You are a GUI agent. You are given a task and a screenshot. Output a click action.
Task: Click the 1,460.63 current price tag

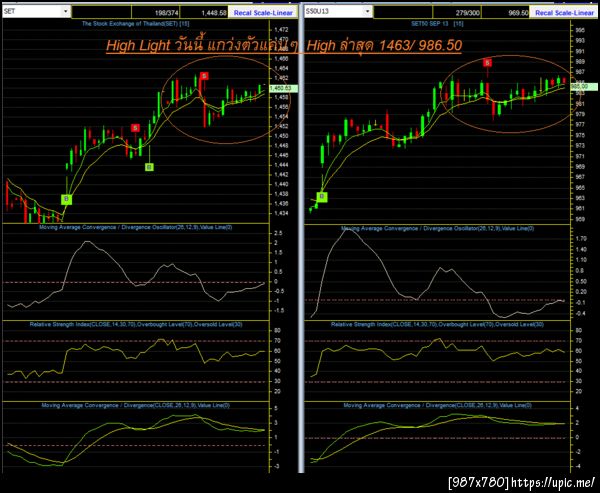(283, 88)
